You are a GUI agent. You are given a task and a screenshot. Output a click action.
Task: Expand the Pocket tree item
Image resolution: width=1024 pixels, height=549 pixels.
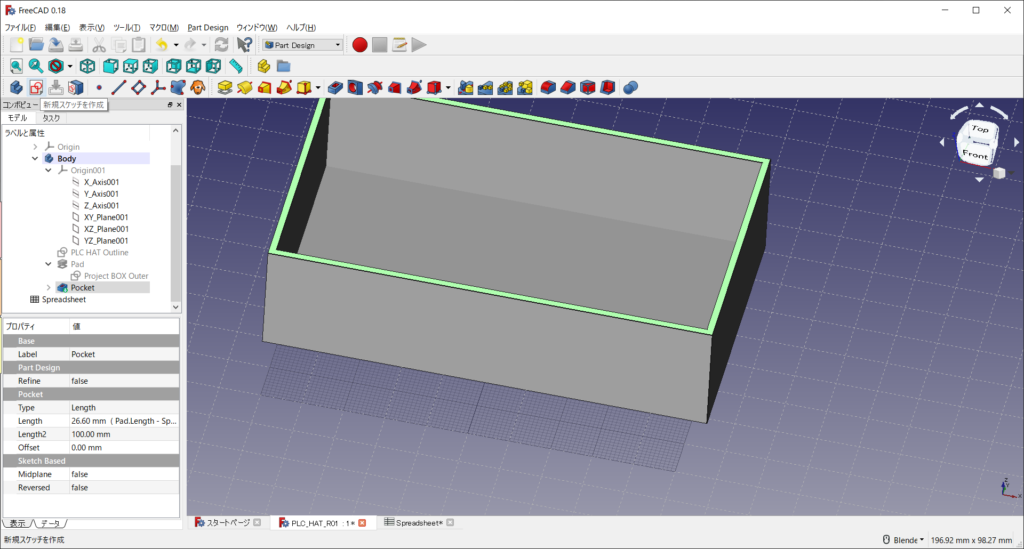tap(47, 288)
